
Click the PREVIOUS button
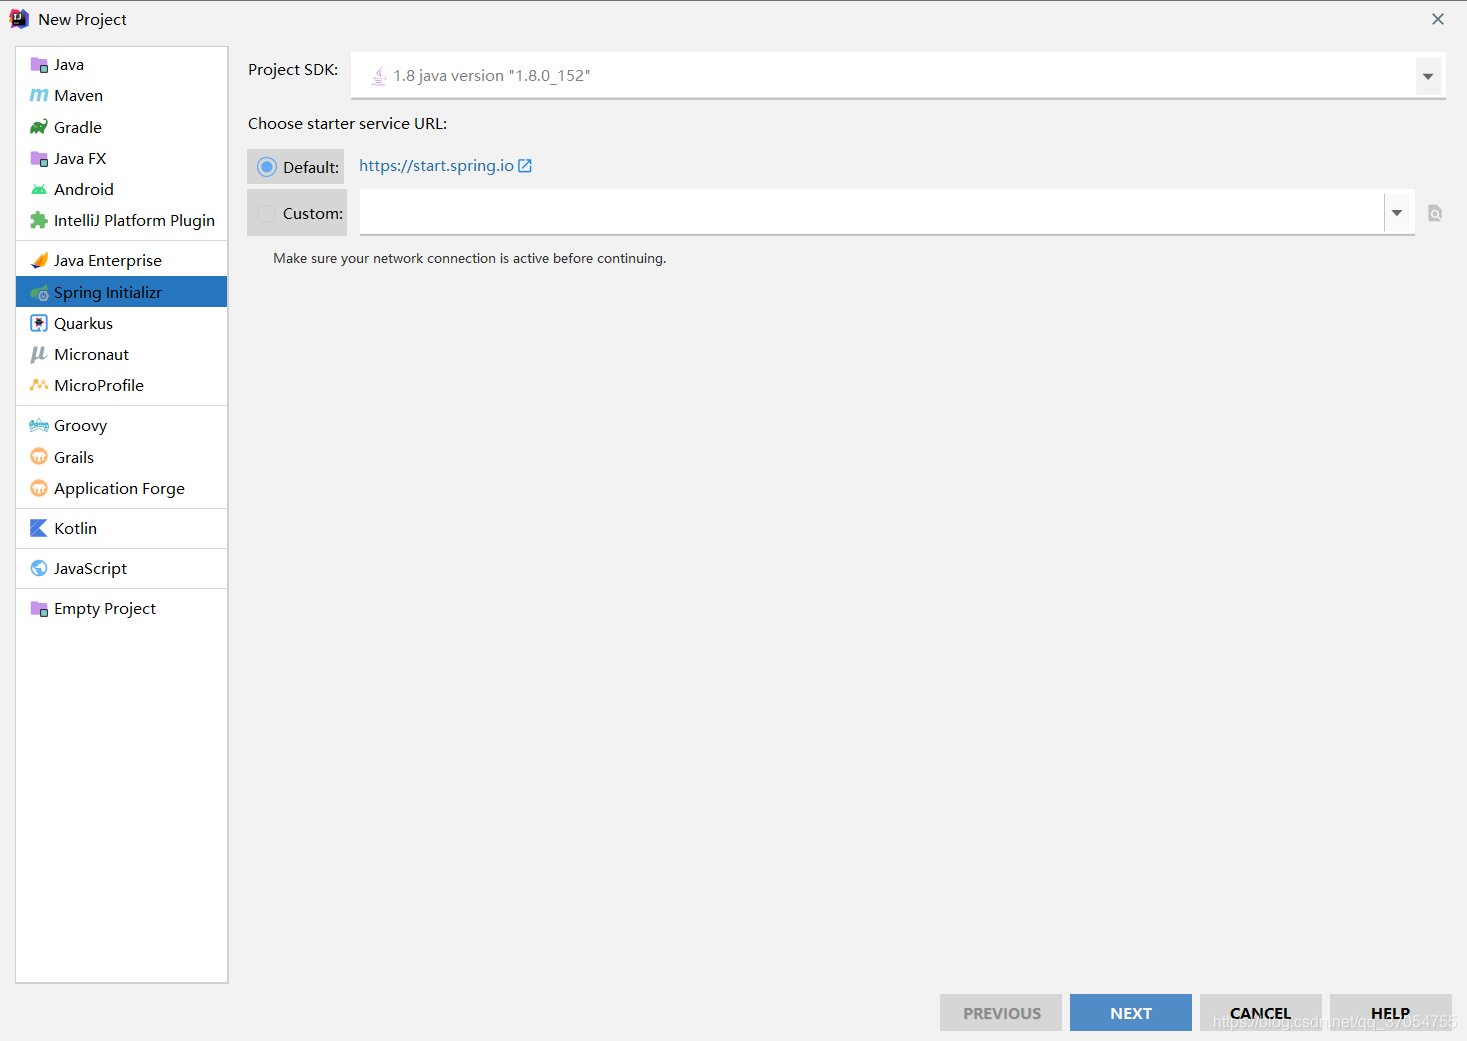click(x=1001, y=1013)
